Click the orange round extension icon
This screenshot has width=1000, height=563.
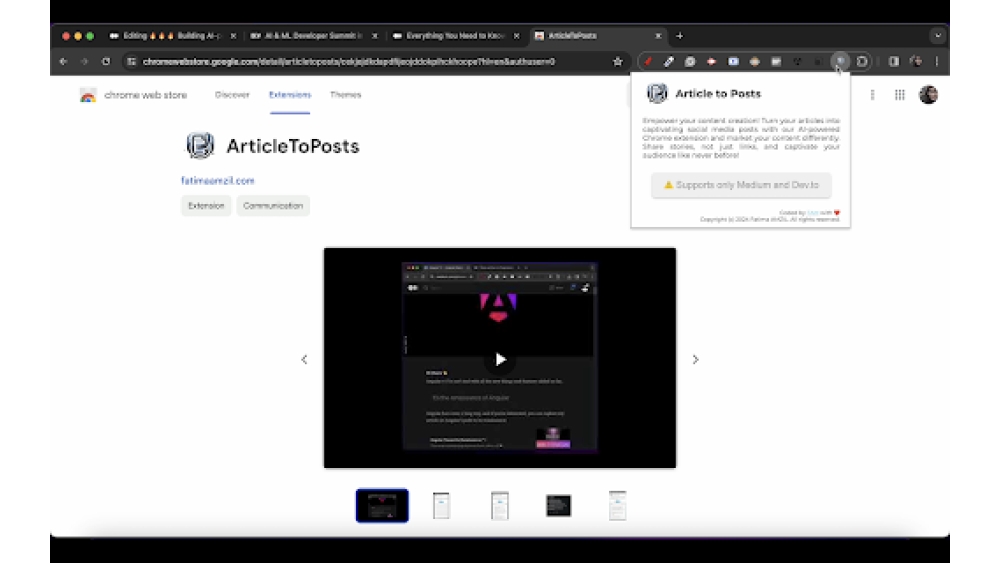(x=754, y=62)
